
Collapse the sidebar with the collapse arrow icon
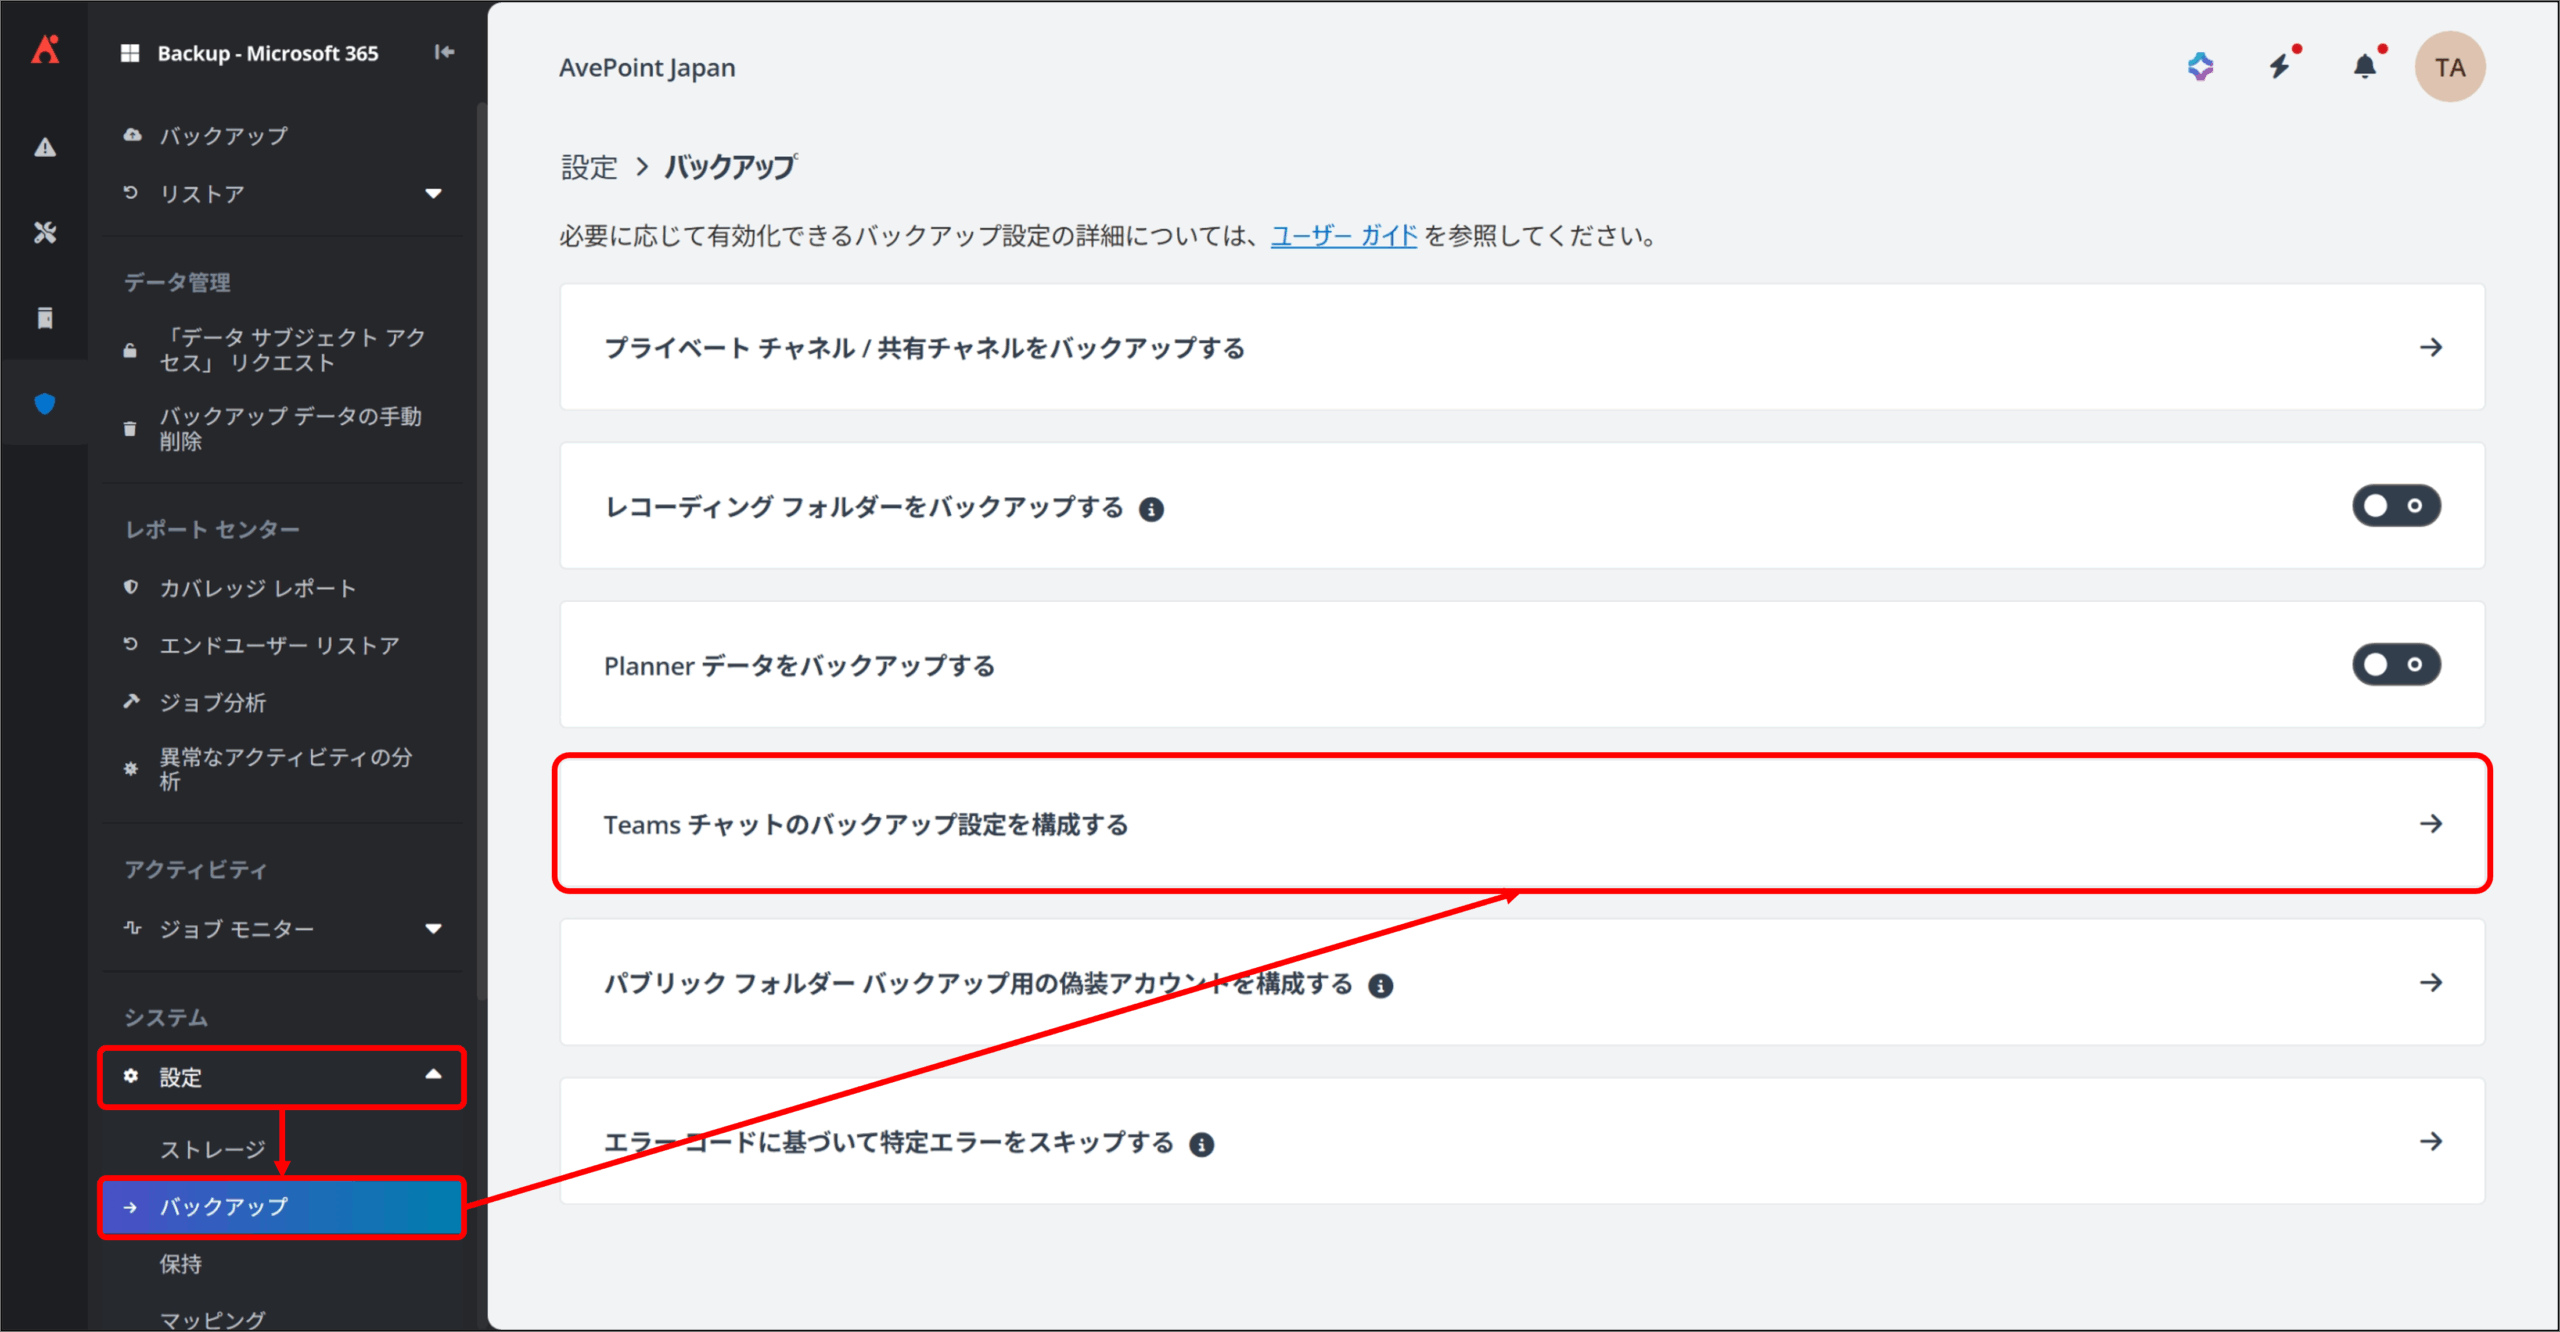pos(444,52)
